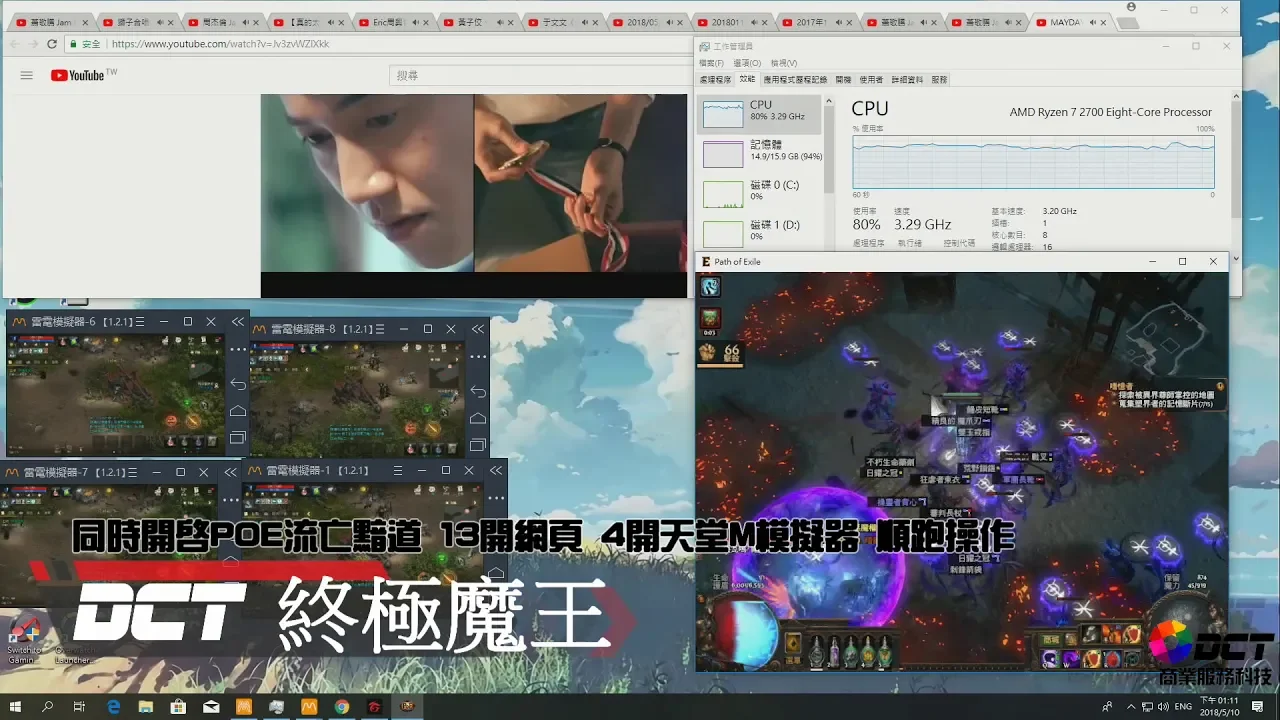Open File Explorer from the taskbar

[146, 706]
